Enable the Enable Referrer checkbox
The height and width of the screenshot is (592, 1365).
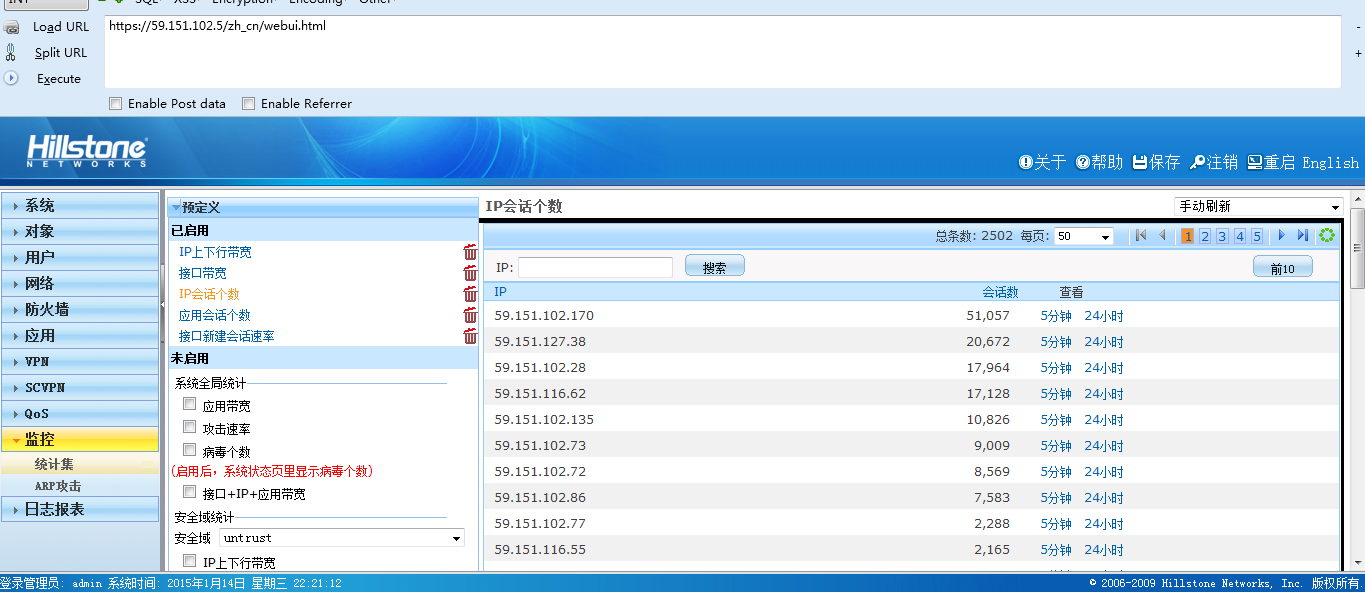[249, 103]
